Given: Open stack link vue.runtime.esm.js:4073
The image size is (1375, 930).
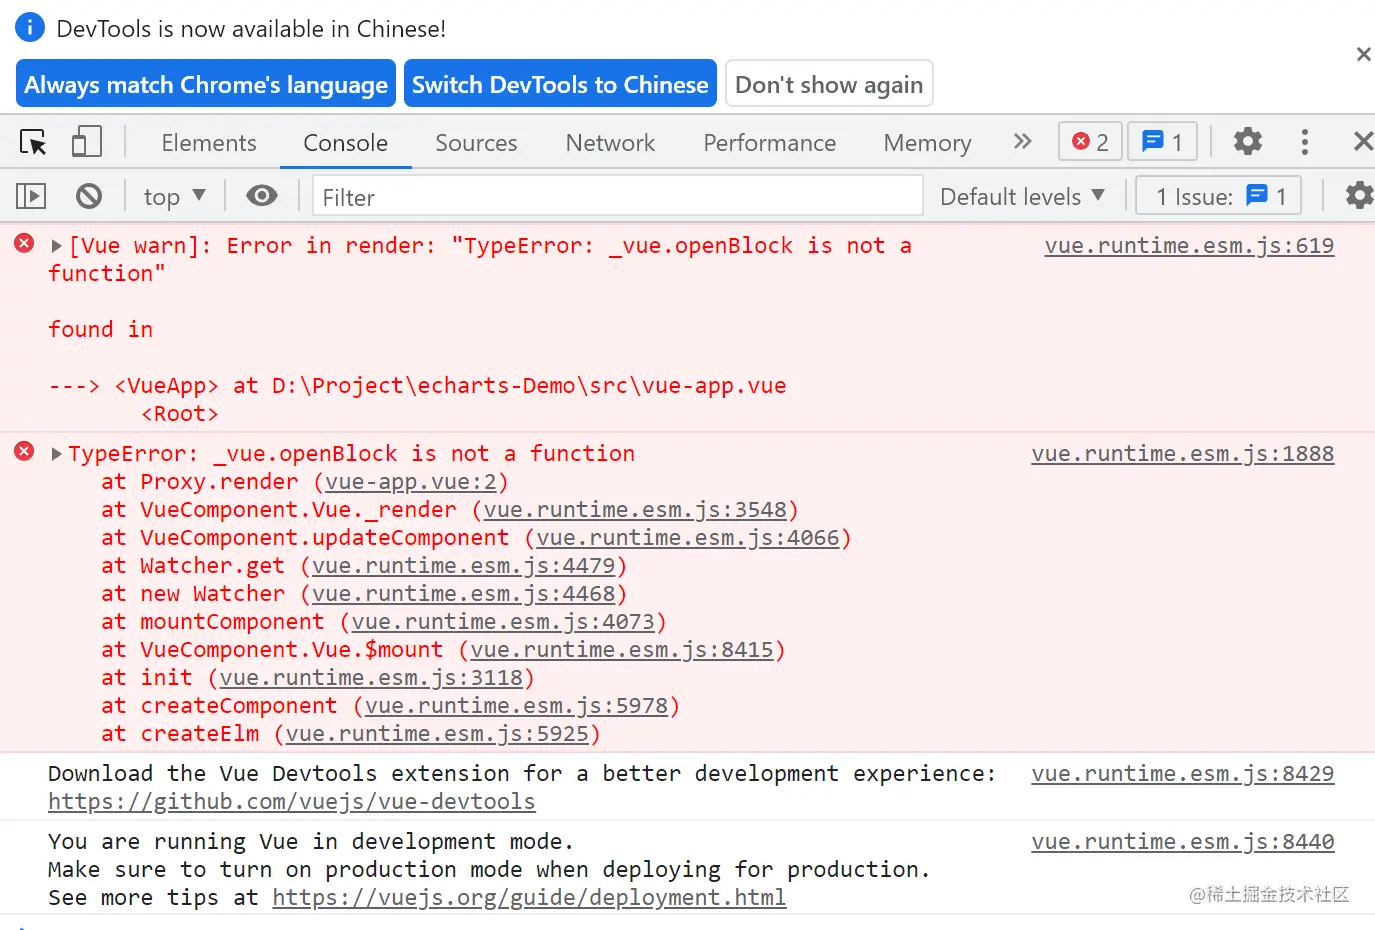Looking at the screenshot, I should tap(503, 622).
